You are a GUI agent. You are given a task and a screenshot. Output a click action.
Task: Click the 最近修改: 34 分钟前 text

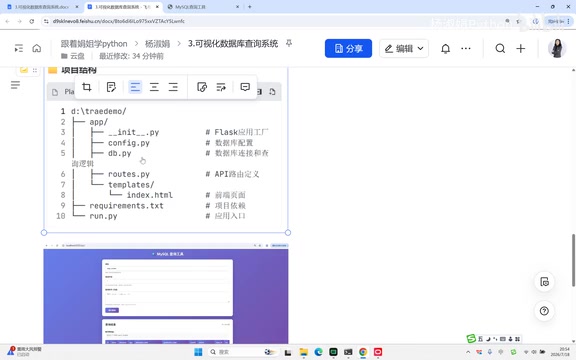131,56
